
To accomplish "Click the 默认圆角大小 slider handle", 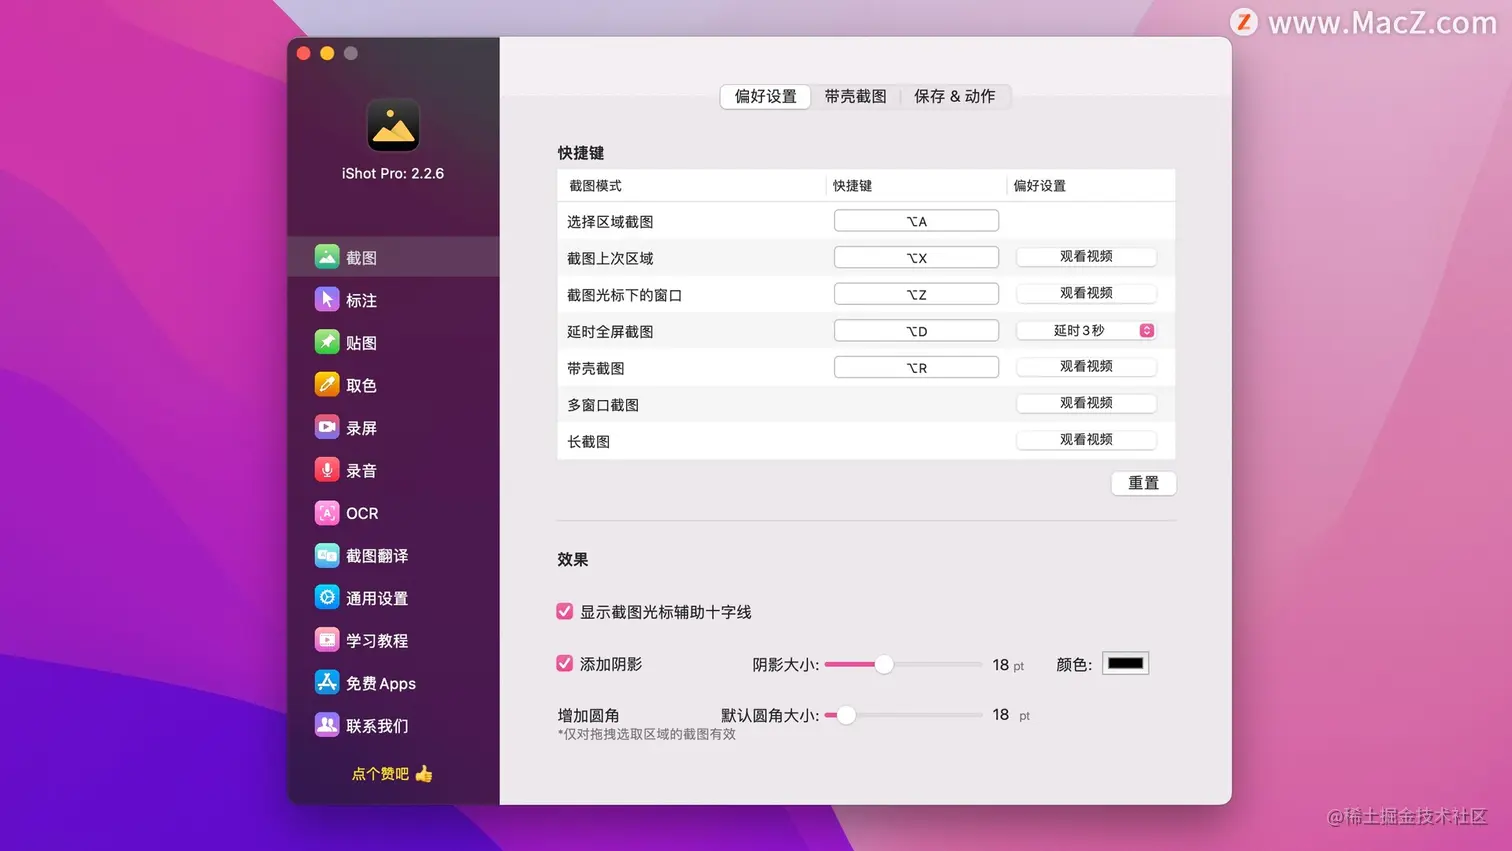I will pyautogui.click(x=846, y=715).
